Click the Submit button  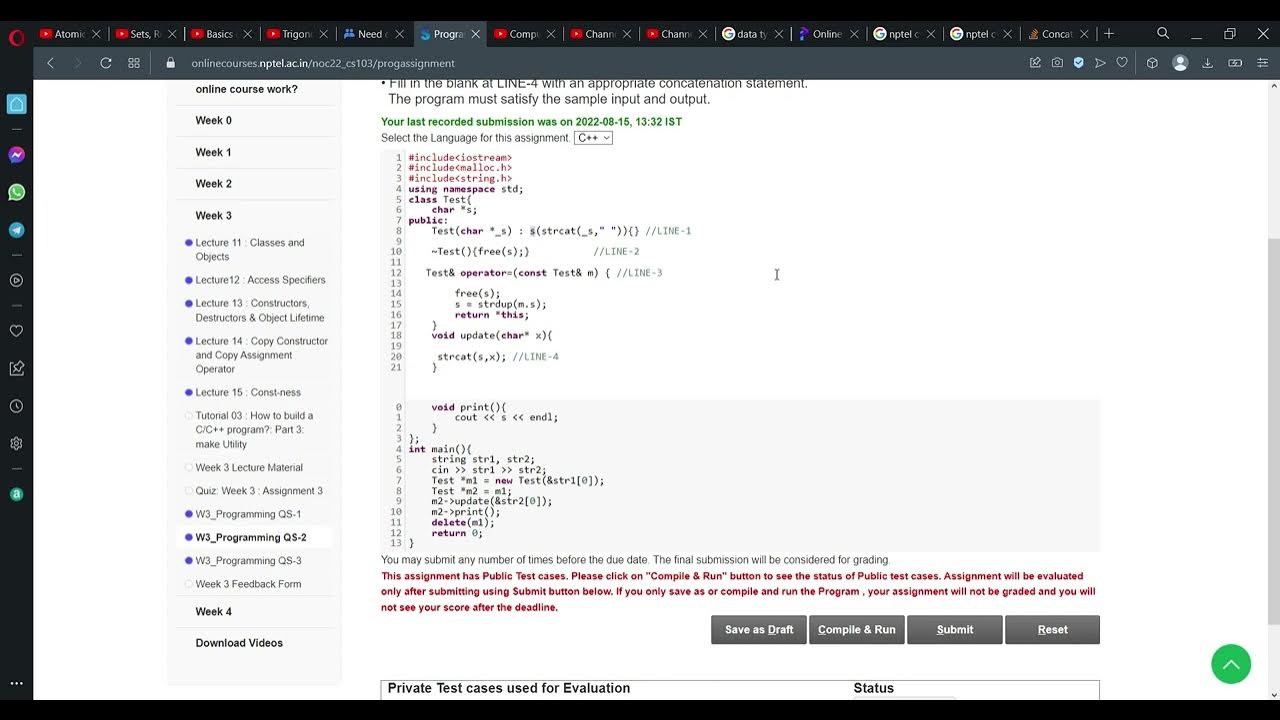click(x=955, y=630)
